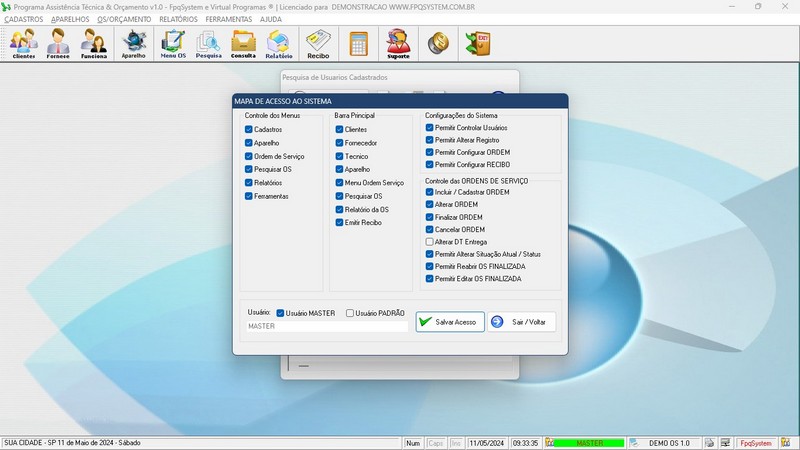Open Menu OS from the toolbar
The width and height of the screenshot is (800, 450).
(x=173, y=44)
